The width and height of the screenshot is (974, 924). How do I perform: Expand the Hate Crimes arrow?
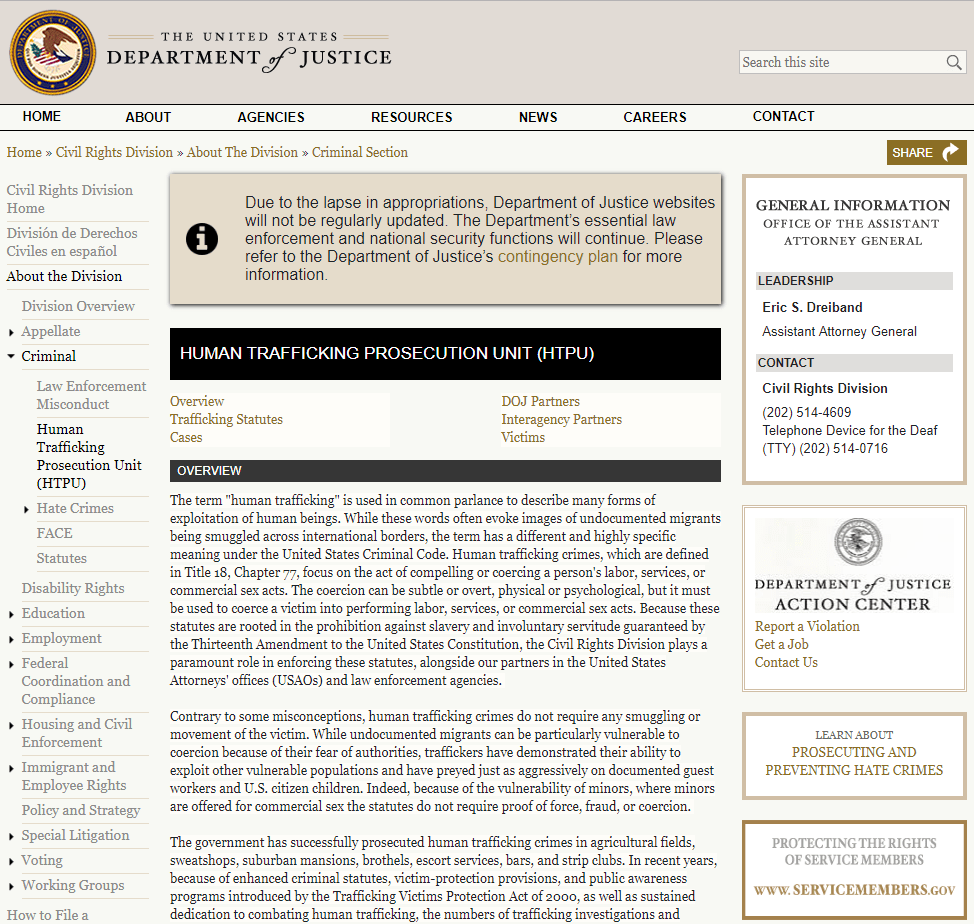click(26, 510)
